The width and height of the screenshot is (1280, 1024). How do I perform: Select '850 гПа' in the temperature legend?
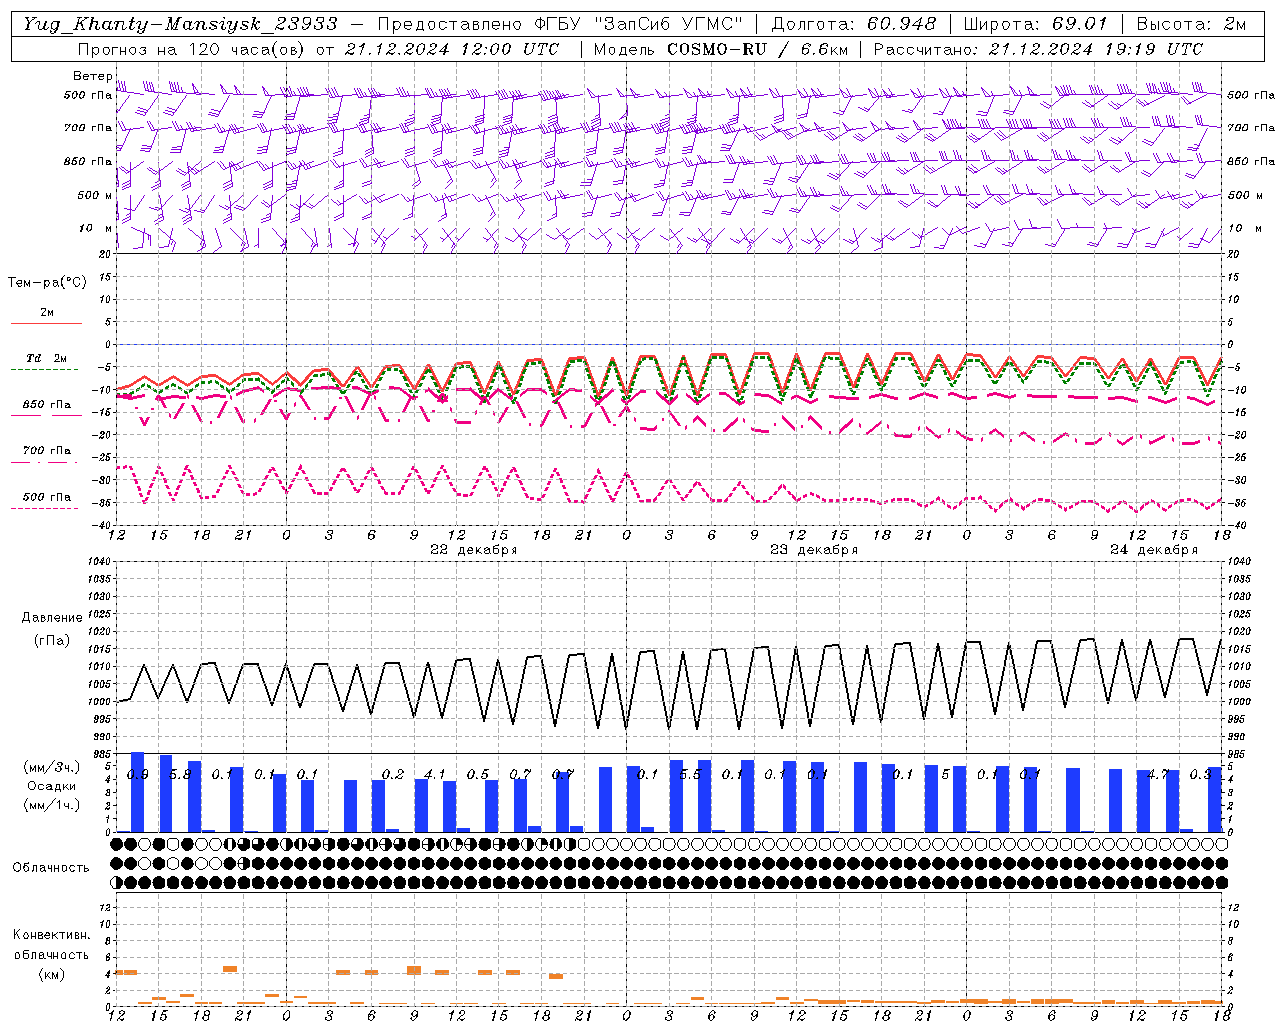[x=47, y=405]
